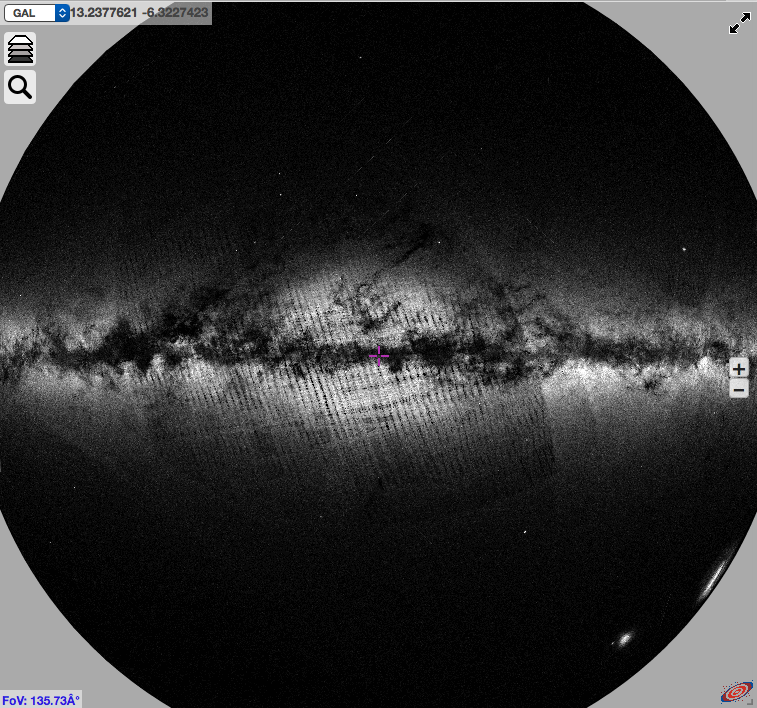Open the GAL coordinate frame dropdown
Screen dimensions: 757x708
point(37,13)
